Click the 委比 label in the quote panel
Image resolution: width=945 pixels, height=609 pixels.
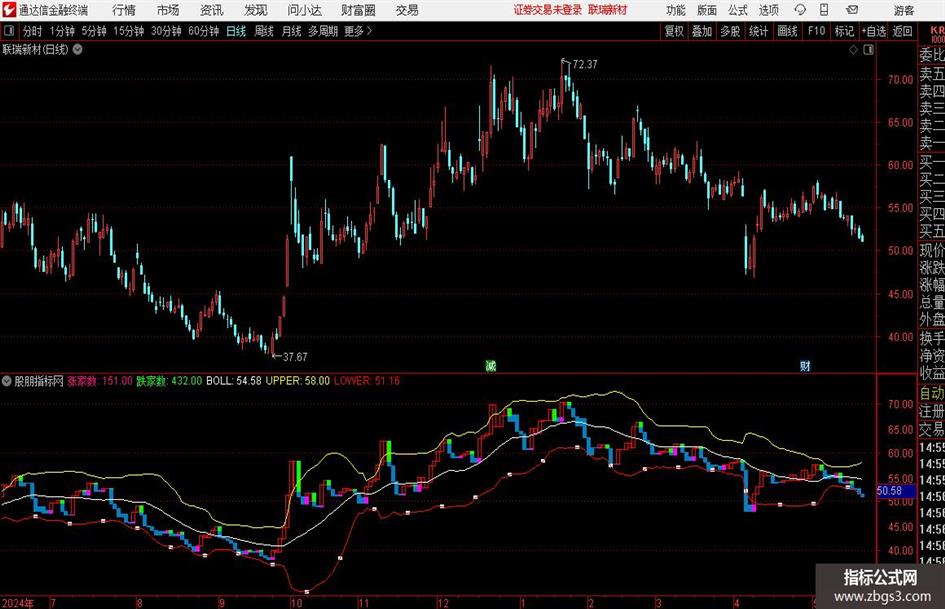coord(932,55)
